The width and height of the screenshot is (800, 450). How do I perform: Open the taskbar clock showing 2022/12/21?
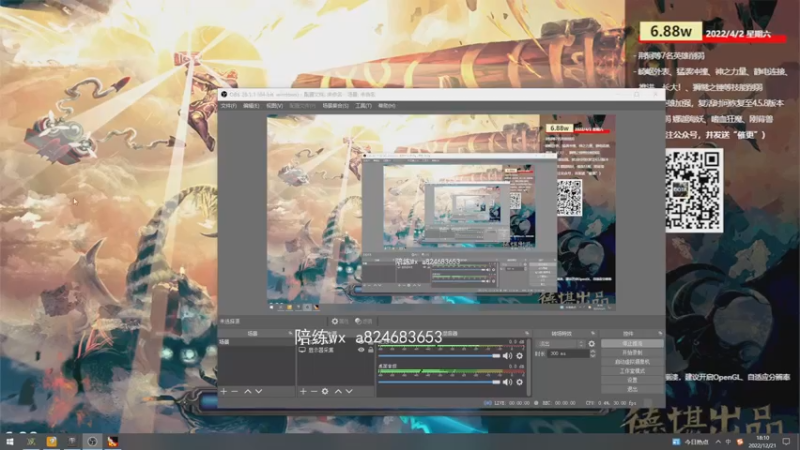point(762,442)
